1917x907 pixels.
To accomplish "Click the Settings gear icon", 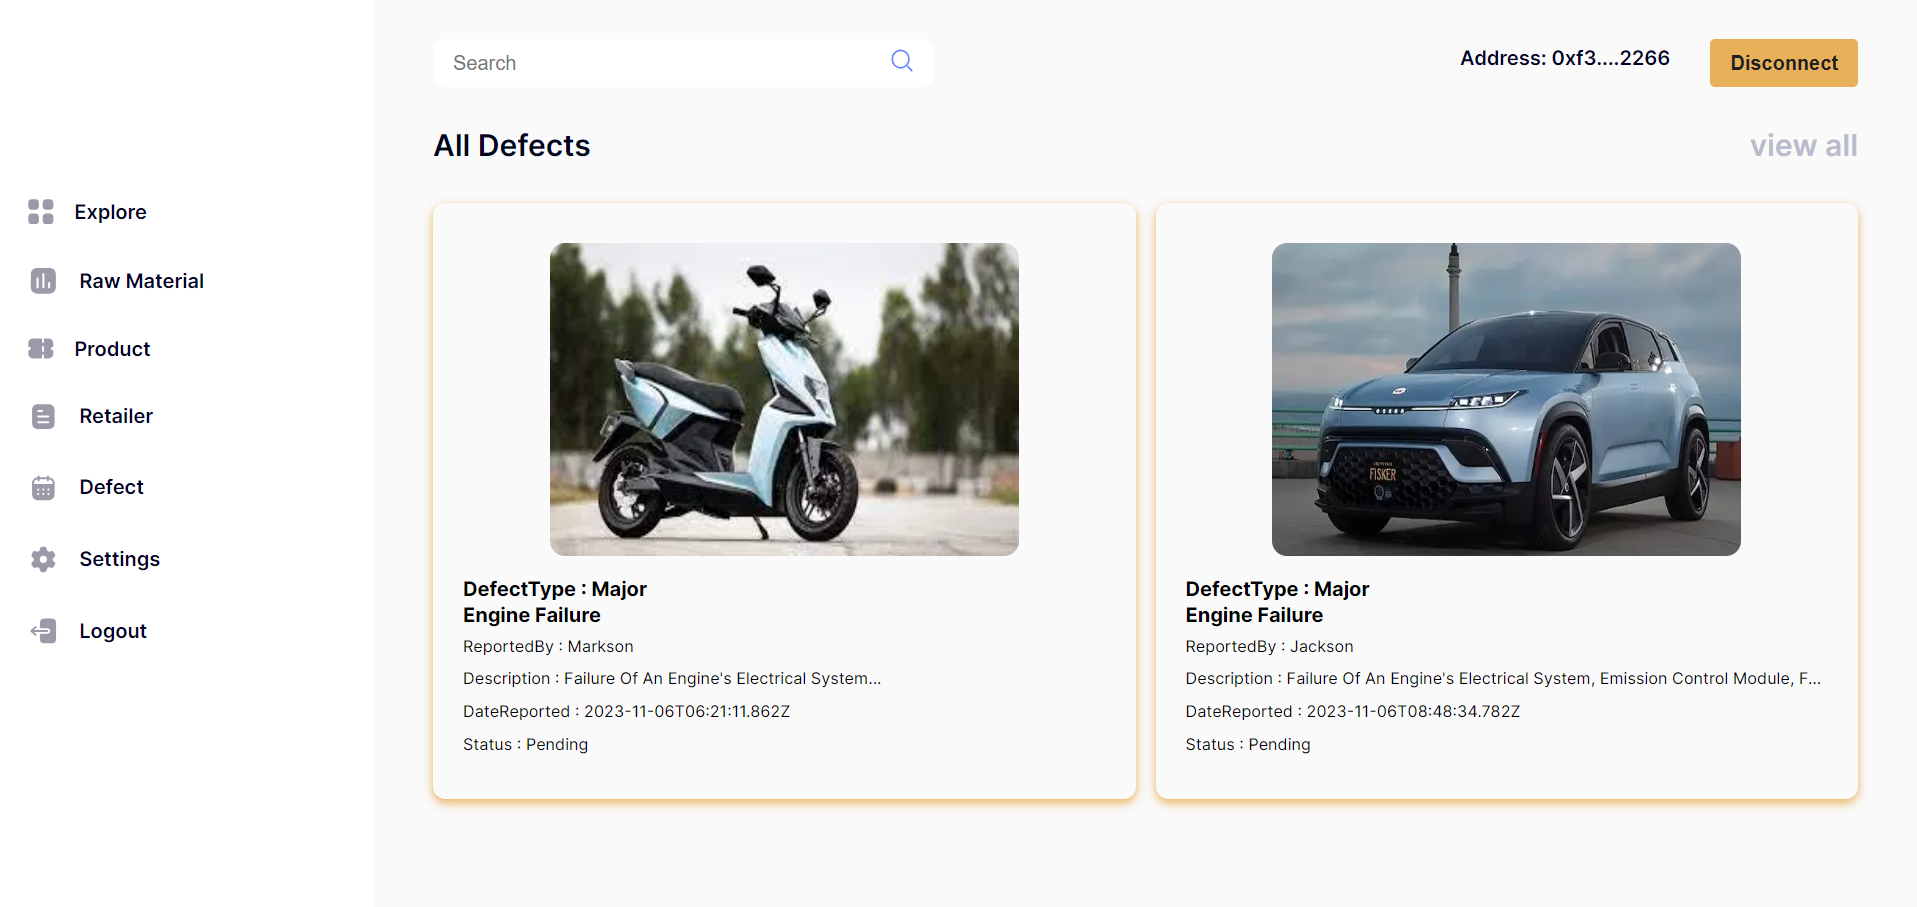I will (x=43, y=559).
